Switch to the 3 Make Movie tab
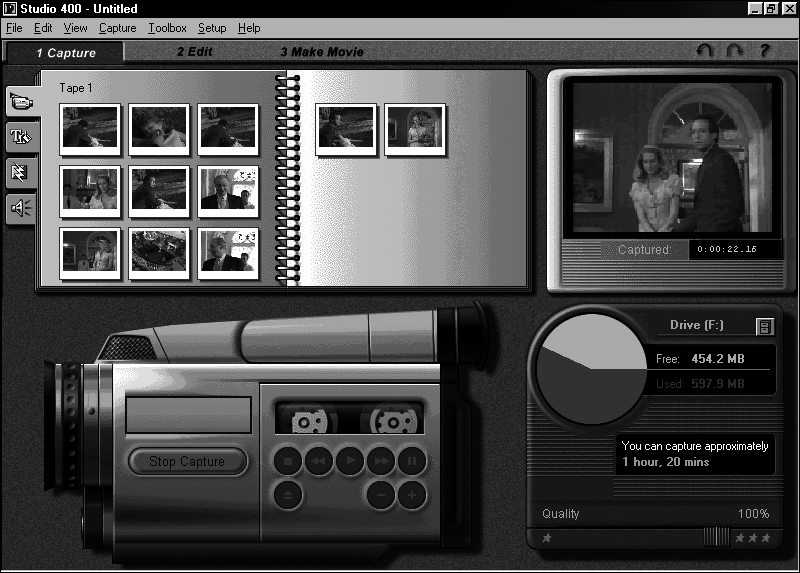Screen dimensions: 800x573 point(322,52)
